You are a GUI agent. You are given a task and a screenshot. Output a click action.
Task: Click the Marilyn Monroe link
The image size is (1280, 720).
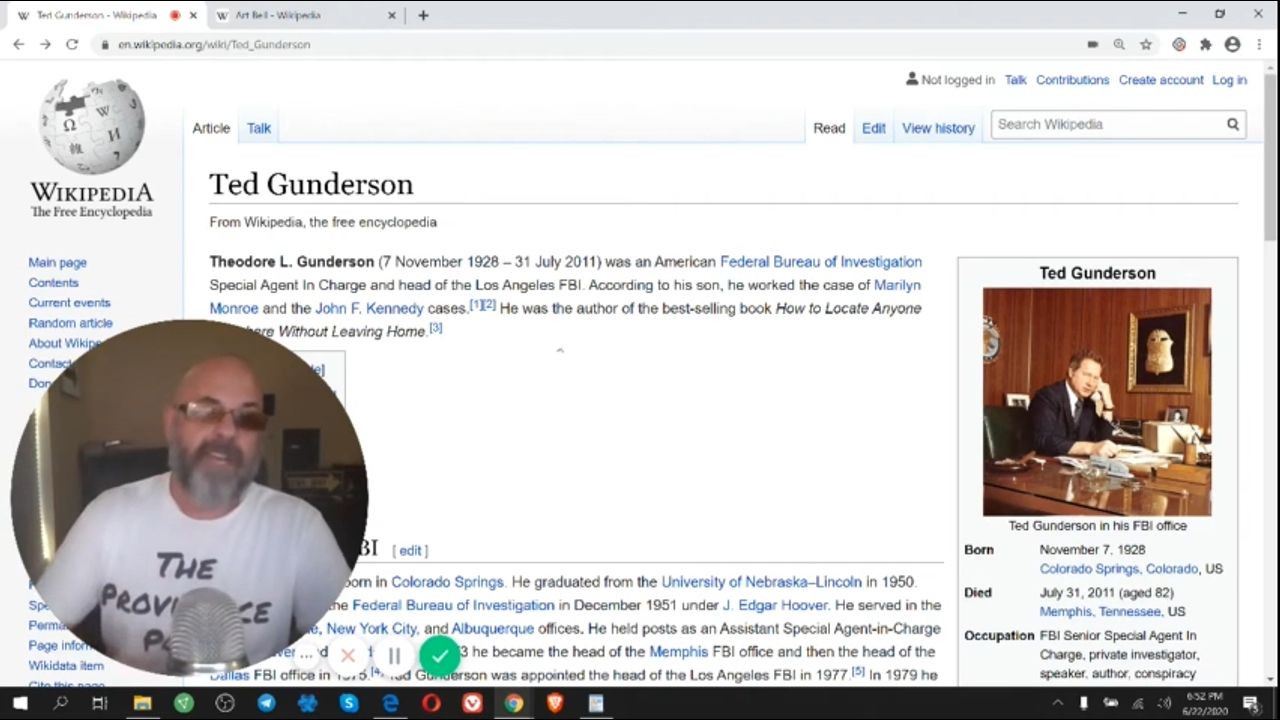[897, 285]
